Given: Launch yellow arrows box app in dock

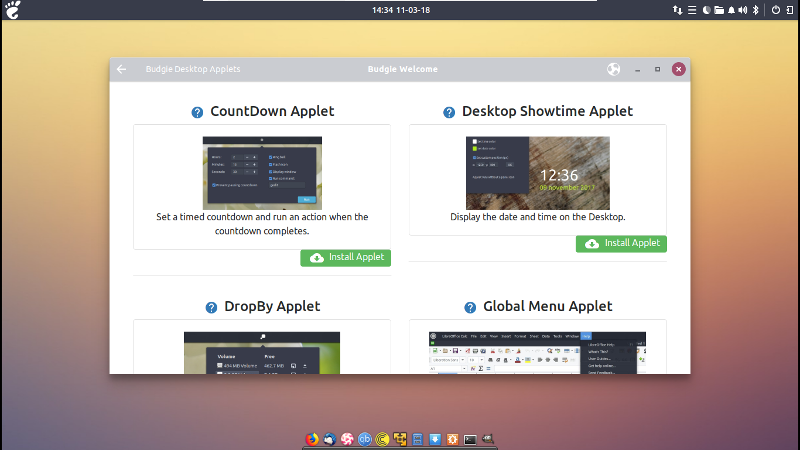Looking at the screenshot, I should coord(400,439).
